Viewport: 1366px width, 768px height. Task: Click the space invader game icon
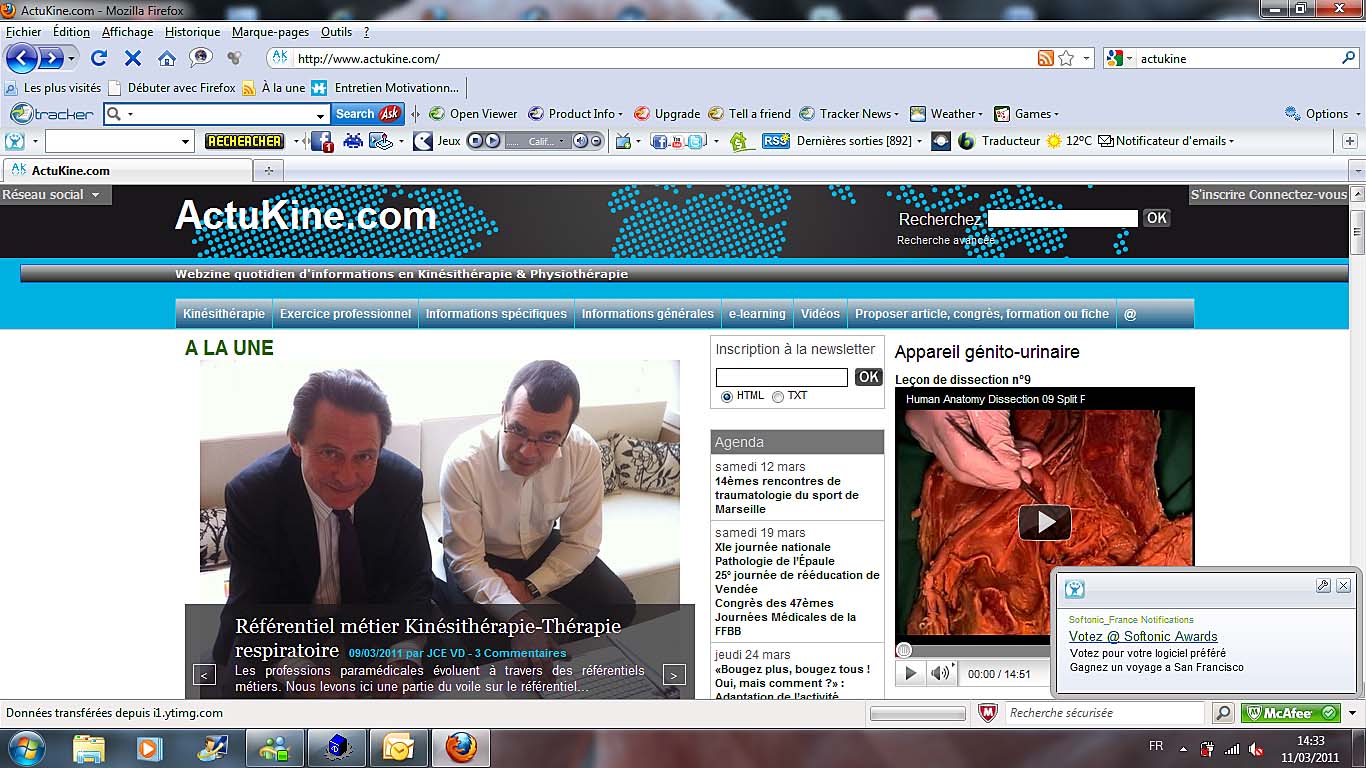click(x=353, y=141)
